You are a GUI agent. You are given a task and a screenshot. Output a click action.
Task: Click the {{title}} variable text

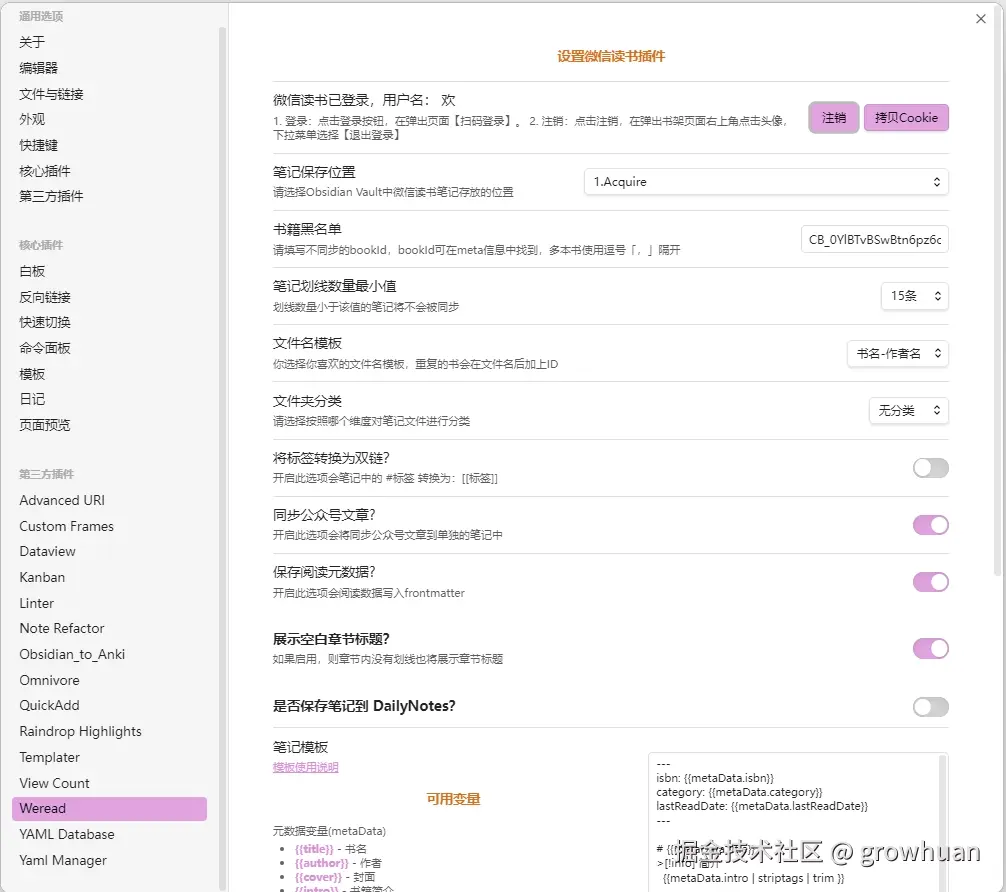coord(314,849)
